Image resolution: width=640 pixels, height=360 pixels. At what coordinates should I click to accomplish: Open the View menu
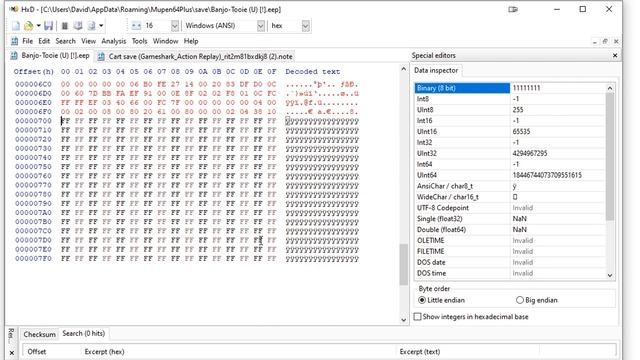[x=88, y=41]
